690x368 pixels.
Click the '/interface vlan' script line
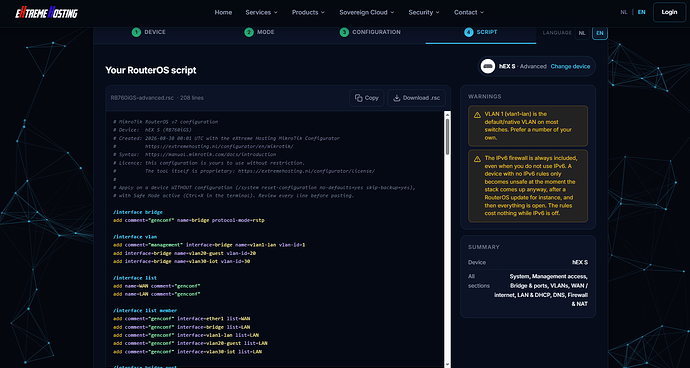click(x=135, y=237)
